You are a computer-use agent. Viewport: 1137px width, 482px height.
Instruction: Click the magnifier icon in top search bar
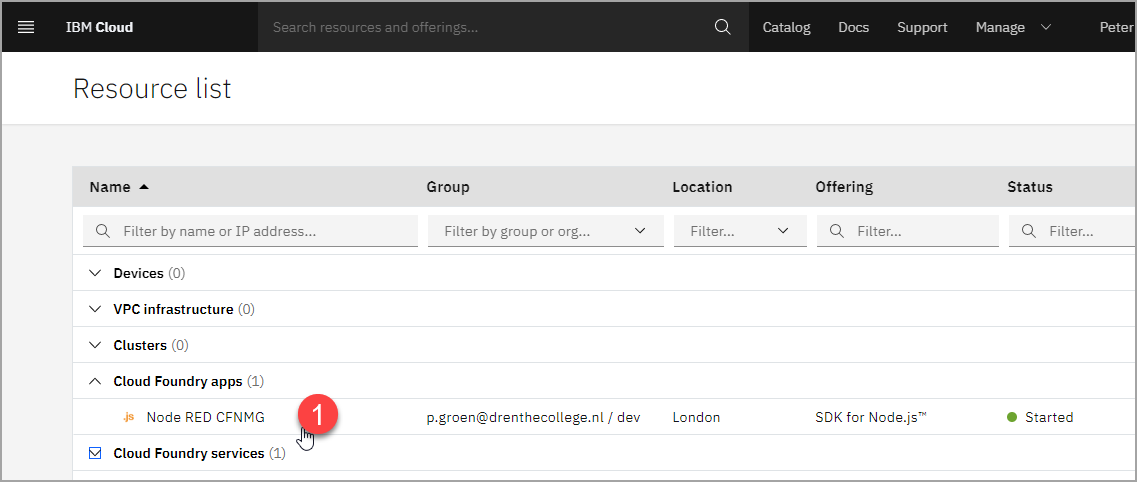point(722,28)
